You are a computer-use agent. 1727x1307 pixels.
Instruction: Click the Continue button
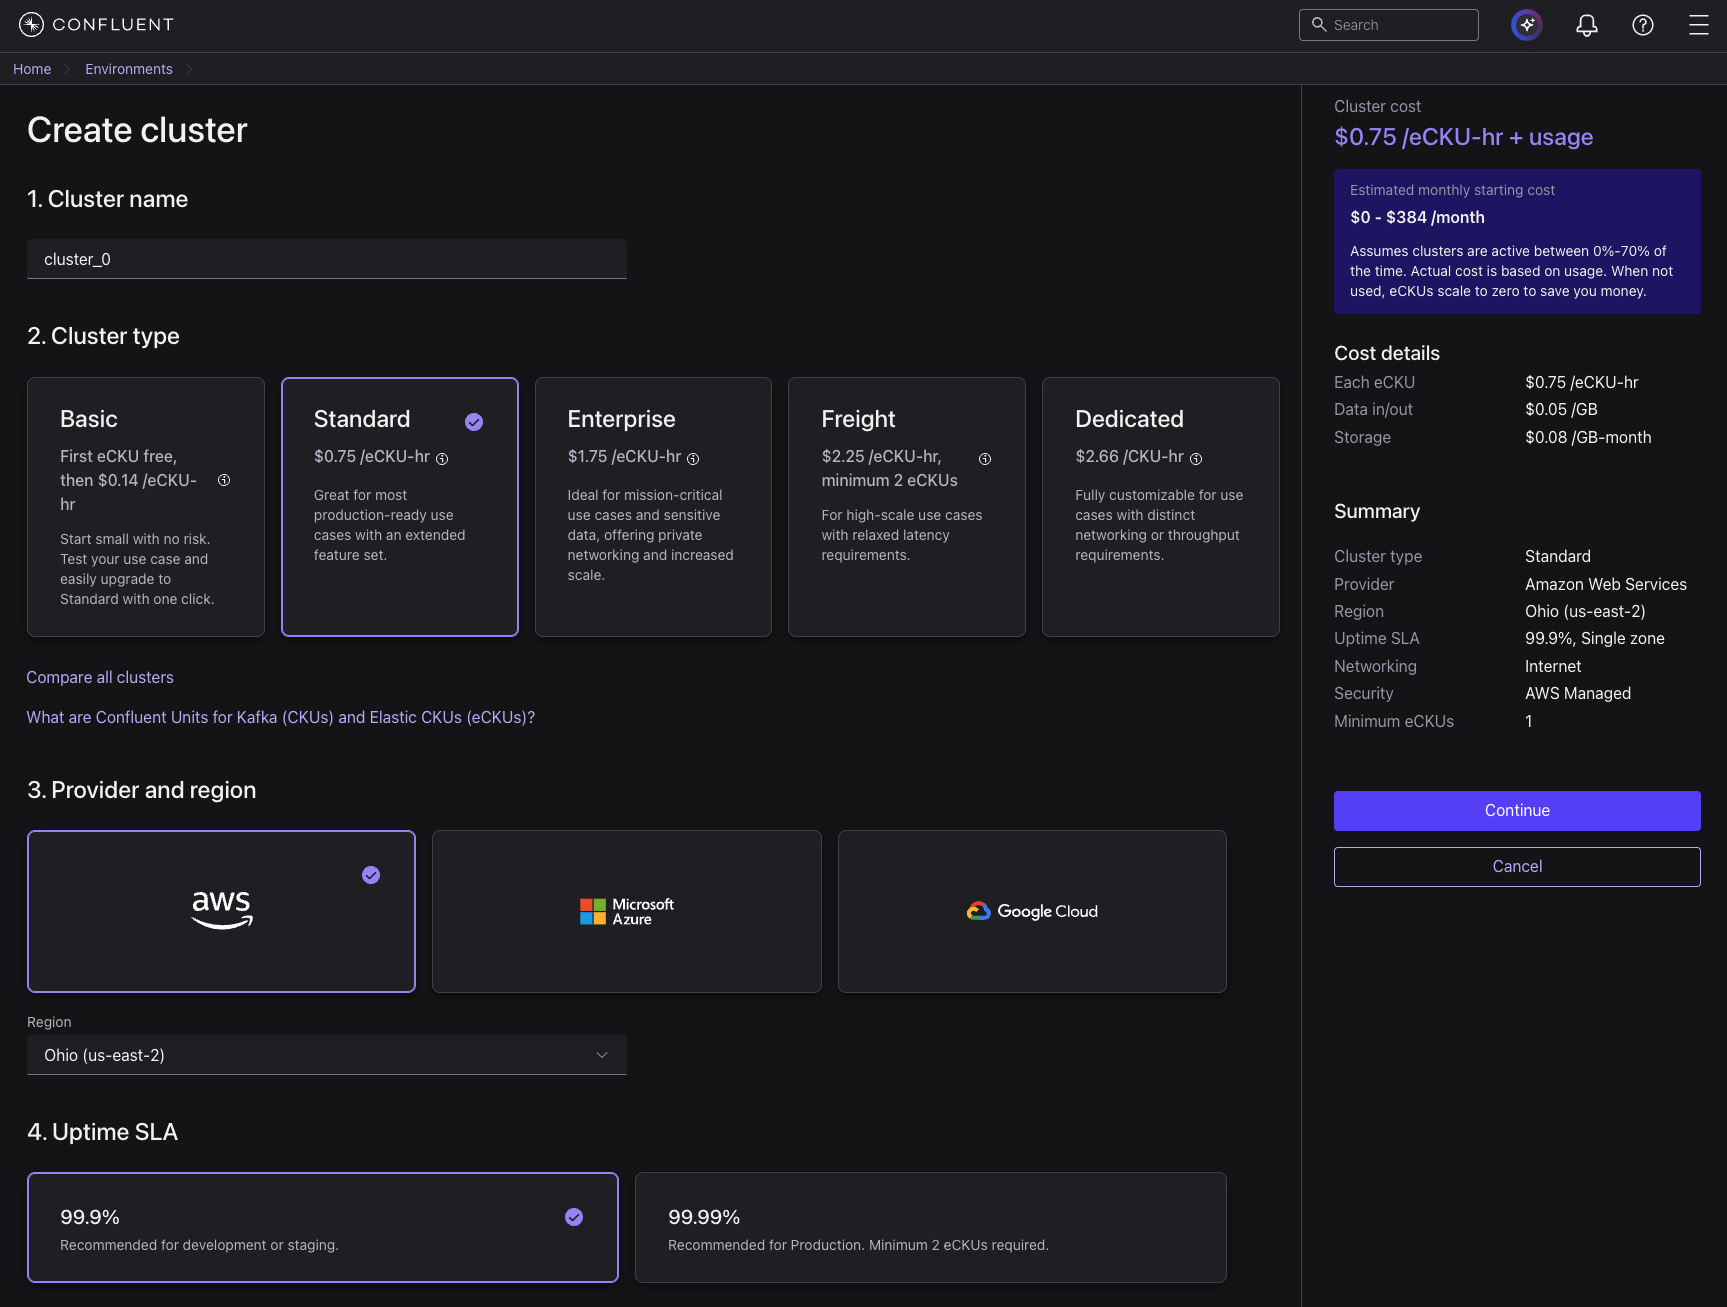[x=1517, y=811]
